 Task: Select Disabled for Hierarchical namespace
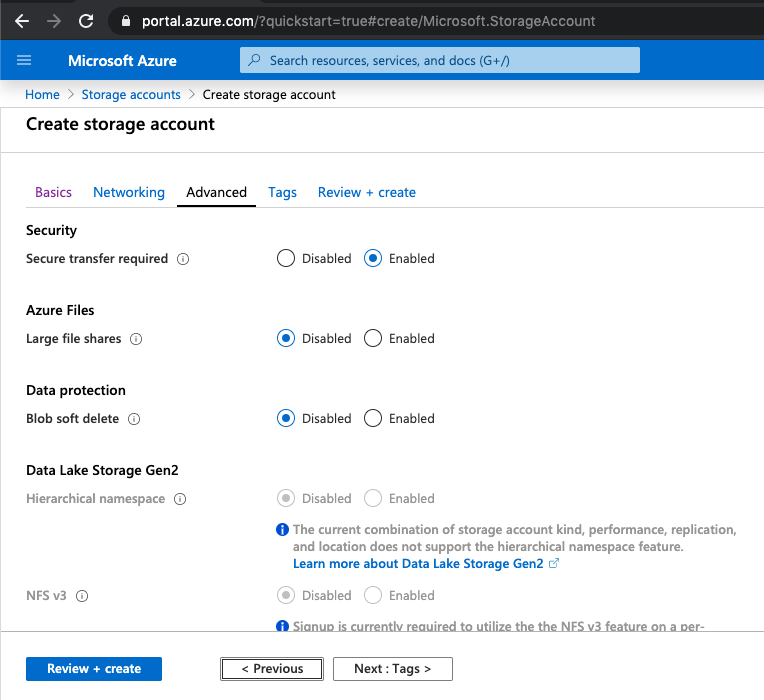point(286,498)
